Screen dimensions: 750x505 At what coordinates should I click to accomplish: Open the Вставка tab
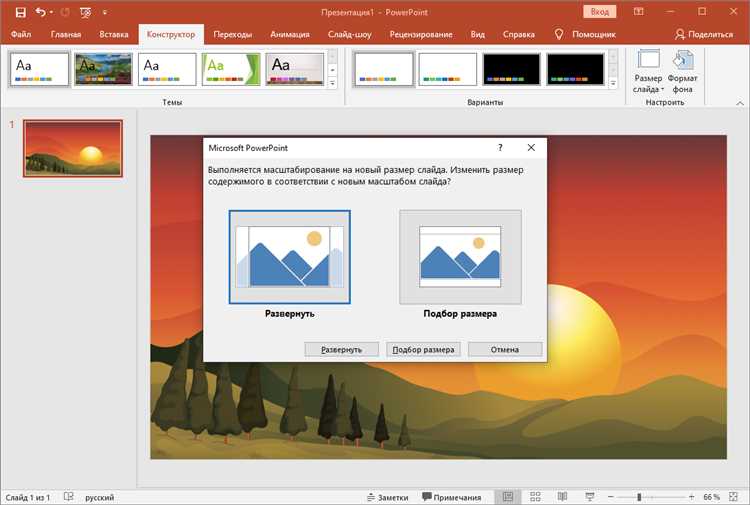coord(114,34)
